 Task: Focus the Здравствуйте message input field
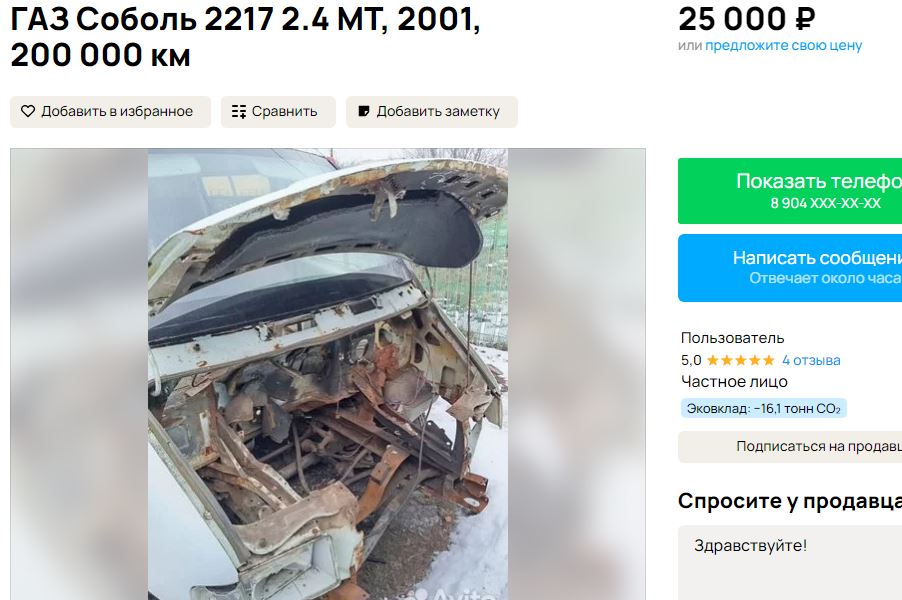[790, 563]
